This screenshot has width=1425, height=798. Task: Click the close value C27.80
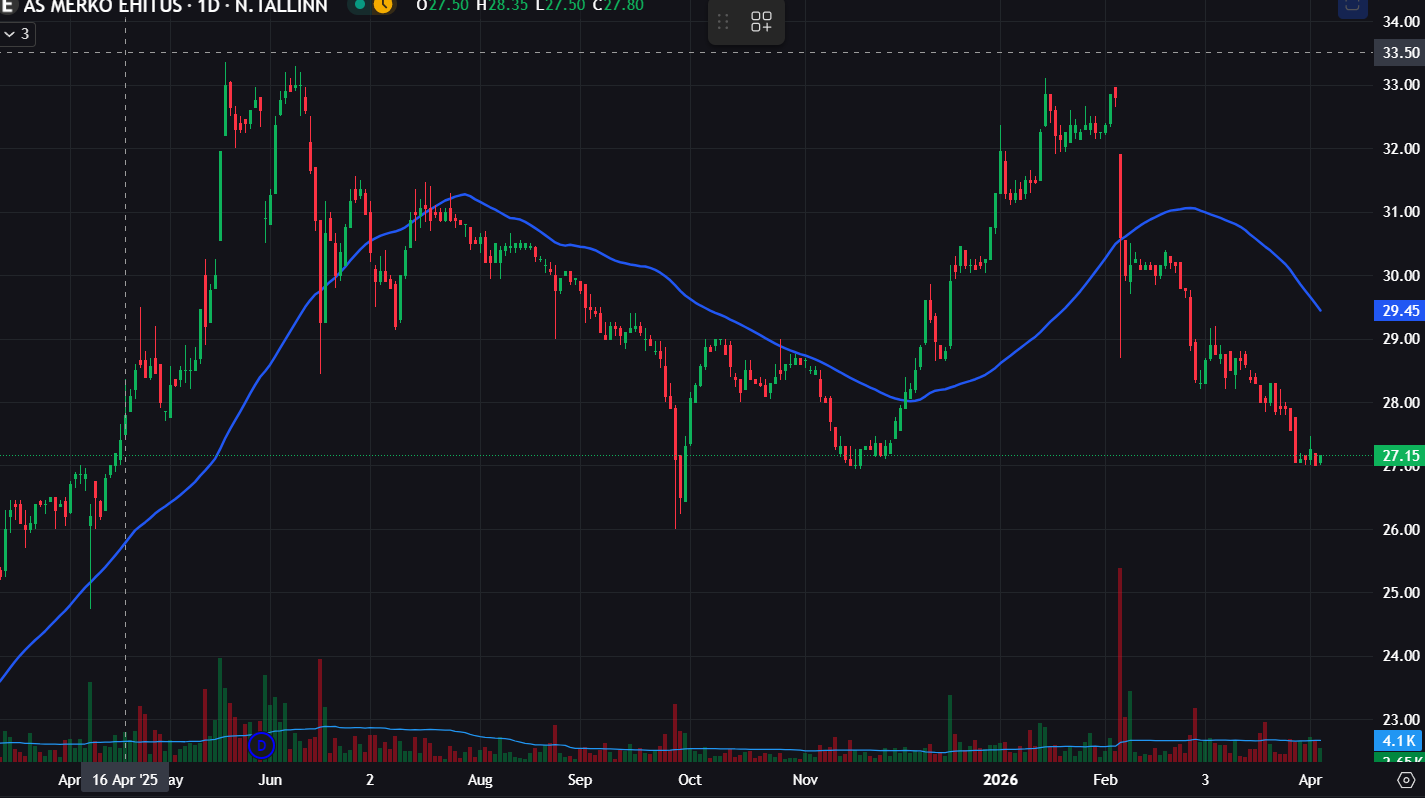(617, 5)
